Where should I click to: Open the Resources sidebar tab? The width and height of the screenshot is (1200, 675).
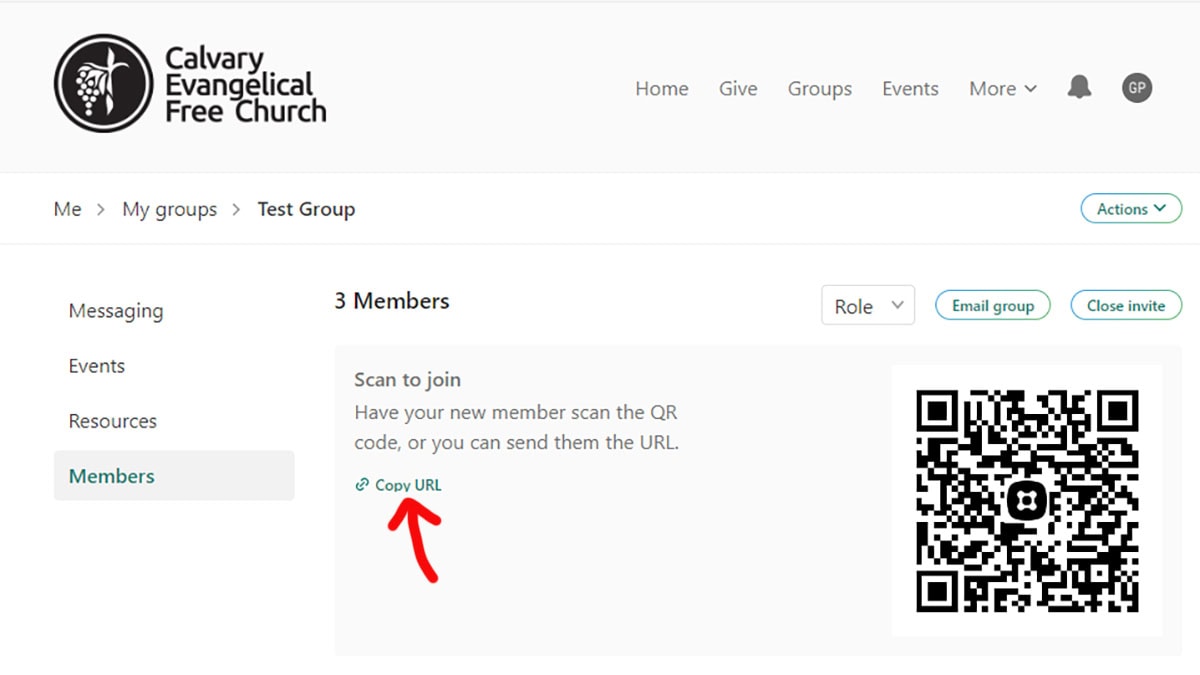(x=113, y=421)
